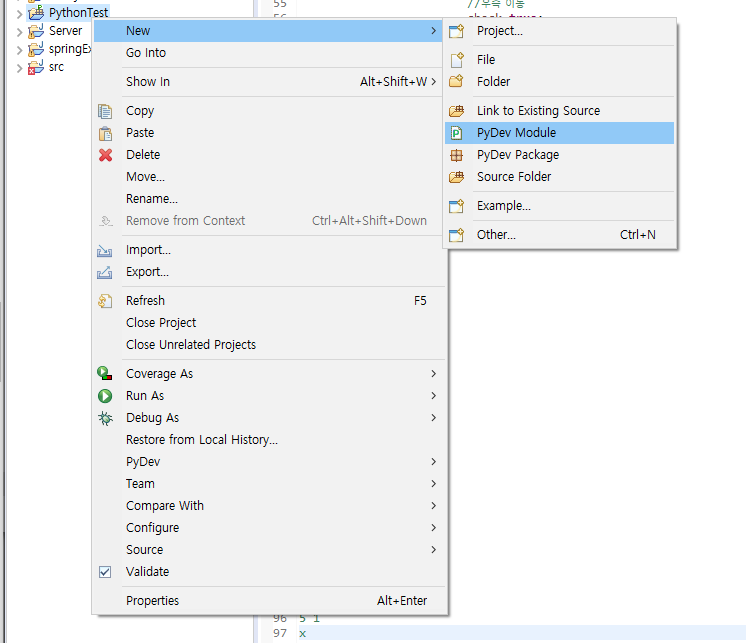746x643 pixels.
Task: Click the 'x' text on line 97
Action: click(x=303, y=634)
